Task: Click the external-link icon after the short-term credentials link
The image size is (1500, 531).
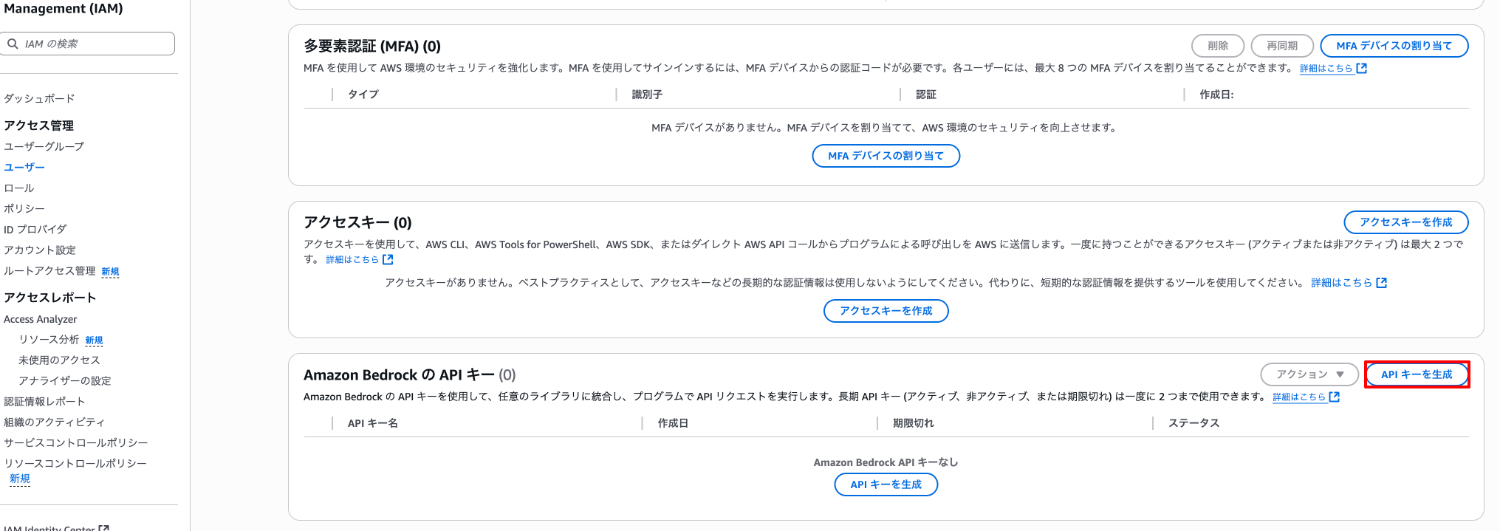Action: 1382,283
